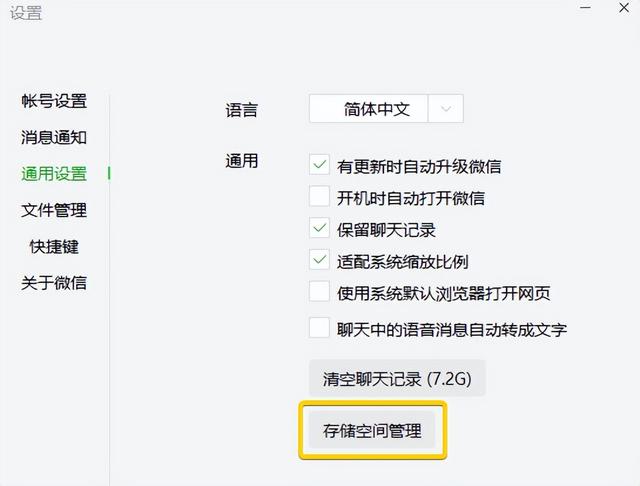This screenshot has height=486, width=640.
Task: Click the 存储空间管理 button
Action: [x=372, y=431]
